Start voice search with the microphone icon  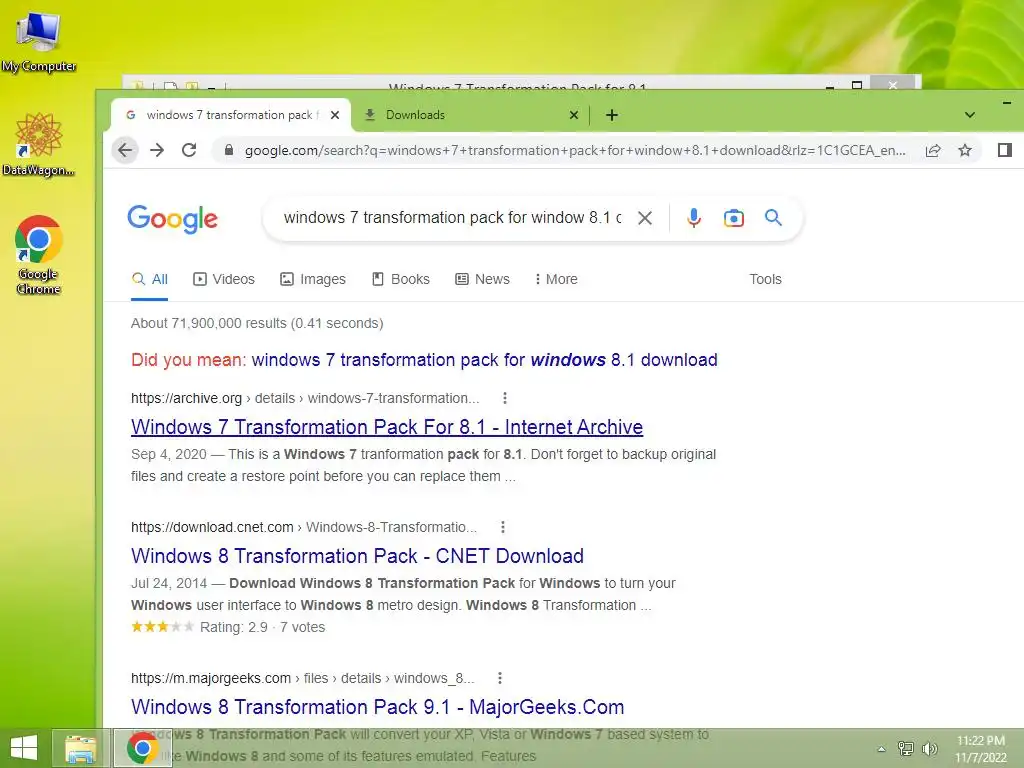click(x=694, y=217)
